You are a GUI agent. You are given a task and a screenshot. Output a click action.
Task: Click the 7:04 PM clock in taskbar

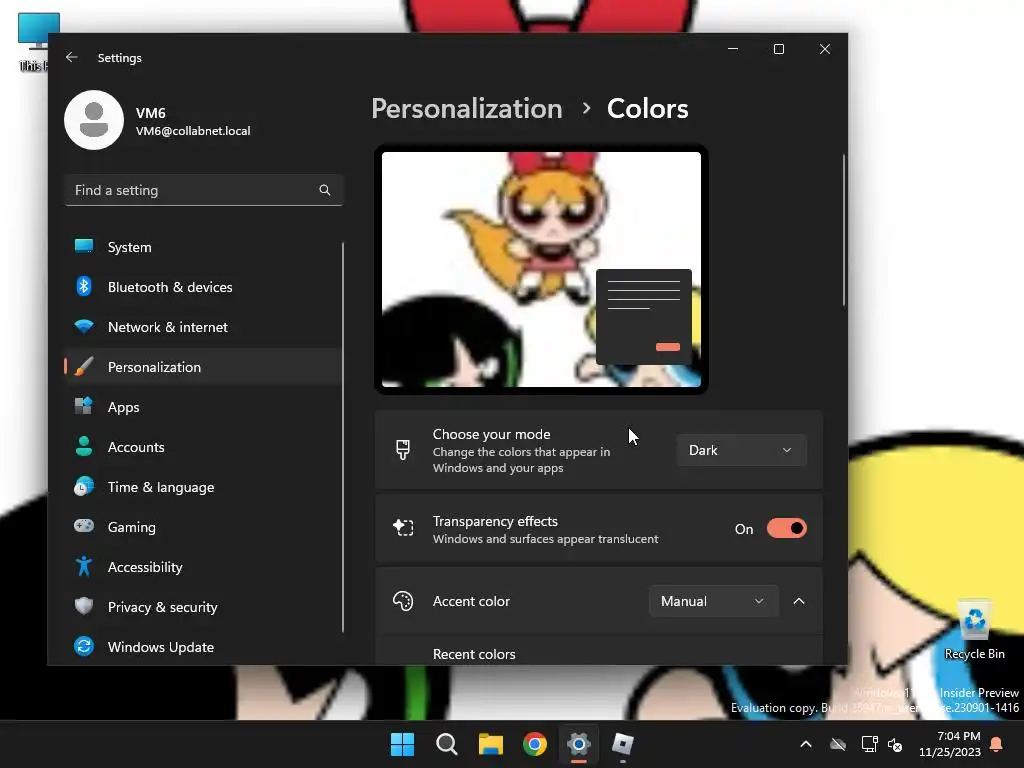(958, 736)
